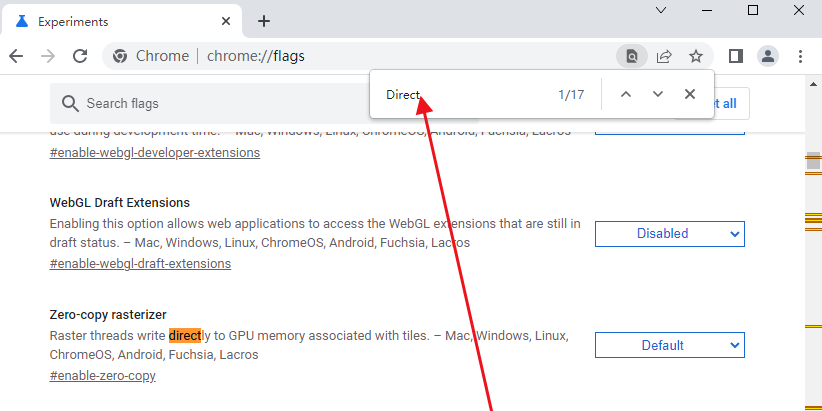822x411 pixels.
Task: Open Zero-copy rasterizer Default dropdown
Action: (x=670, y=345)
